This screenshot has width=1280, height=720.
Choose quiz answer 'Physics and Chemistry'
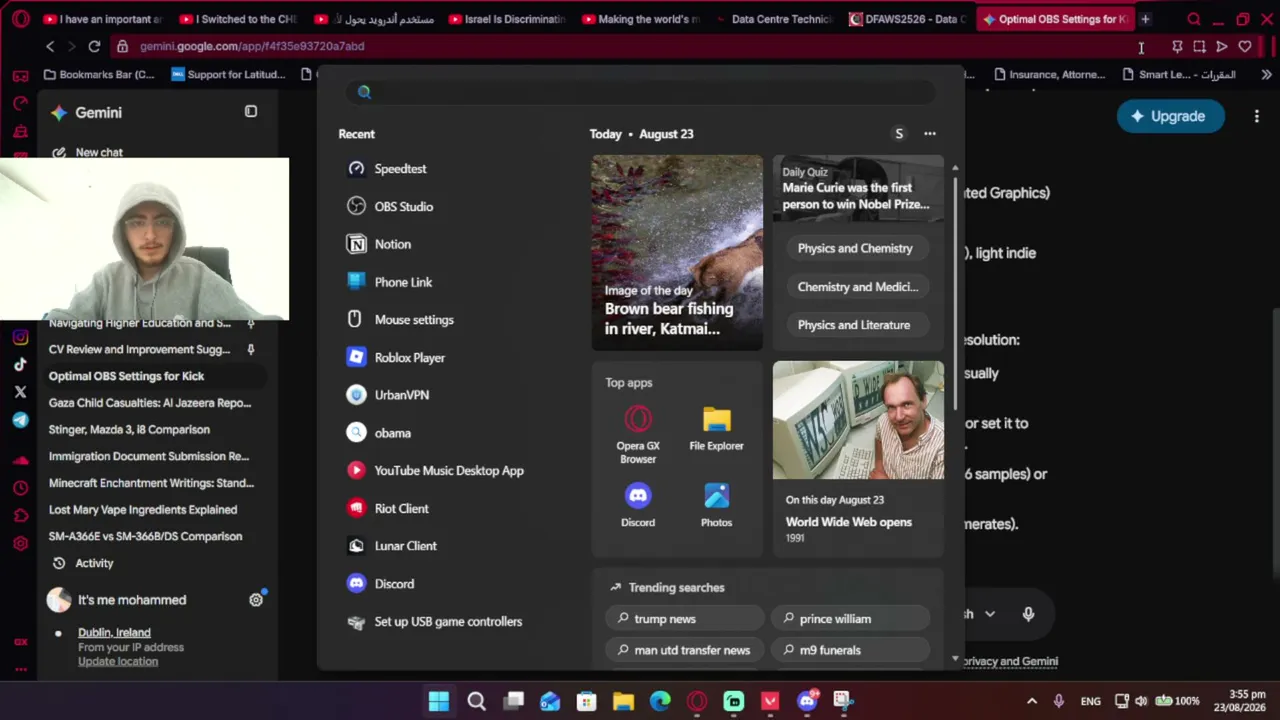point(855,249)
